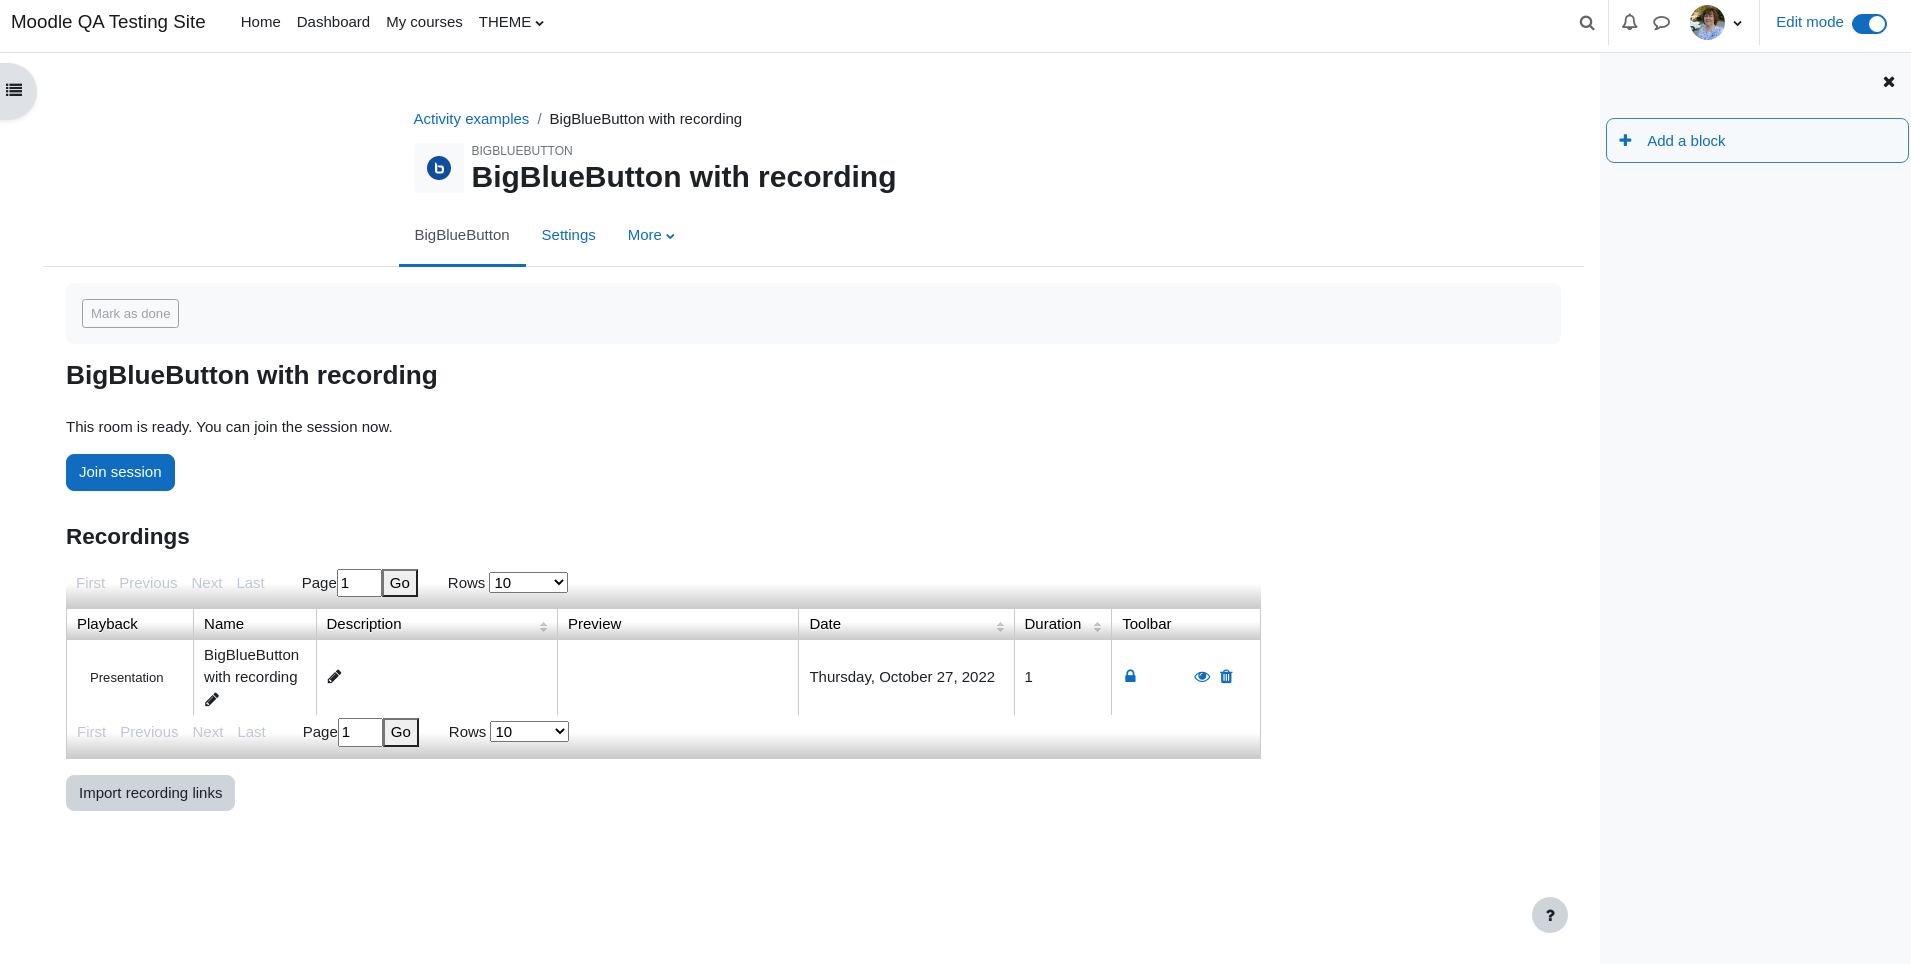Toggle the Edit mode switch
The width and height of the screenshot is (1911, 964).
tap(1869, 23)
